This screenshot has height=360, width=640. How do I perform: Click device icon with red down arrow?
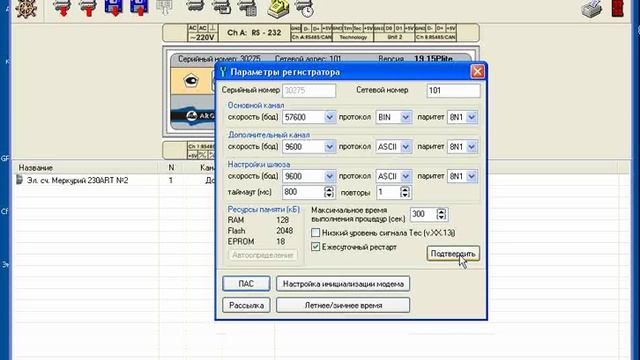point(62,8)
